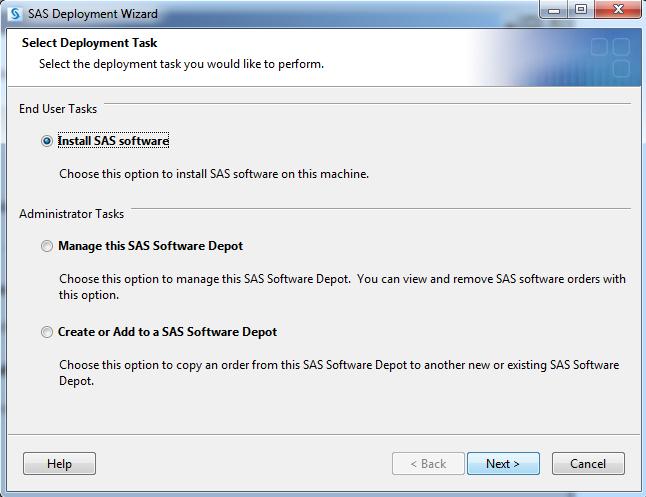The width and height of the screenshot is (646, 497).
Task: Click the disabled < Back button
Action: (428, 464)
